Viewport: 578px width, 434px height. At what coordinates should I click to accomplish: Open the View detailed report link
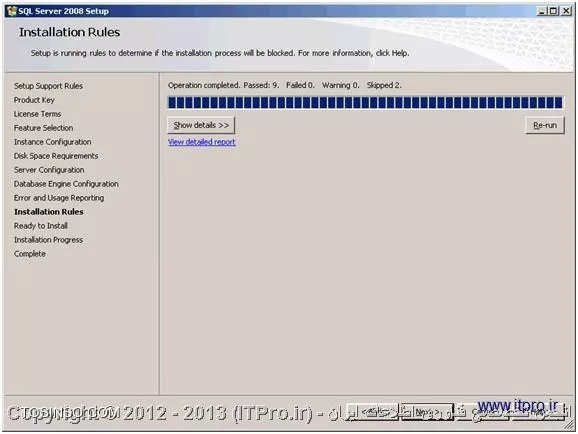(202, 142)
